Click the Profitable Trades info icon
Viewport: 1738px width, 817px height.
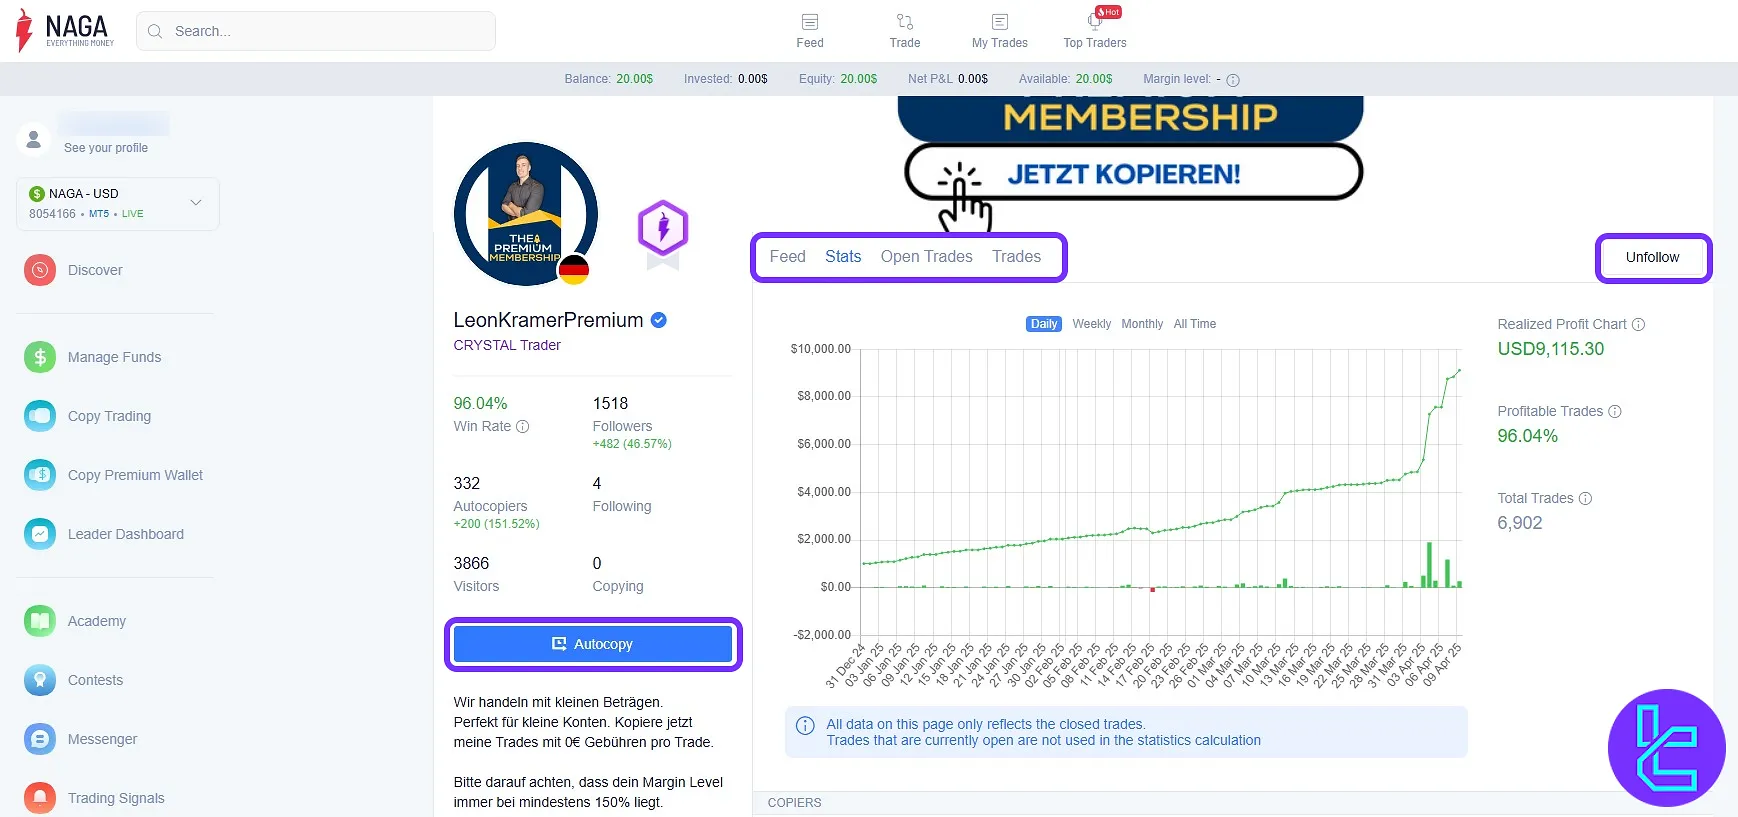tap(1615, 411)
